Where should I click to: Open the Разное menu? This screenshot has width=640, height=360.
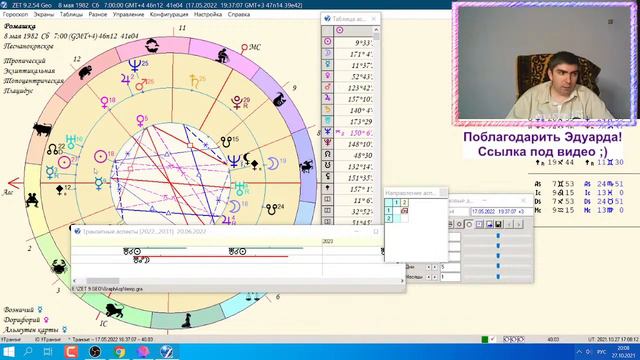pyautogui.click(x=98, y=14)
